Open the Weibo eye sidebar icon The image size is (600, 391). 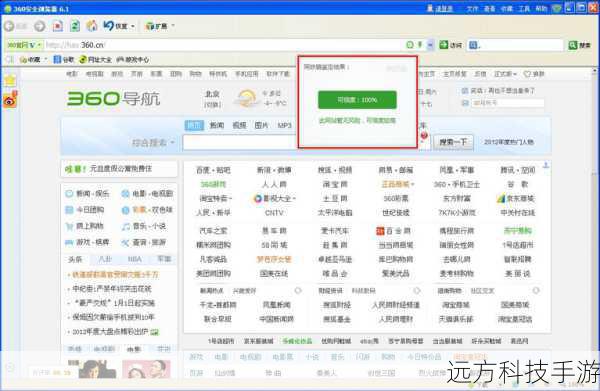click(10, 101)
